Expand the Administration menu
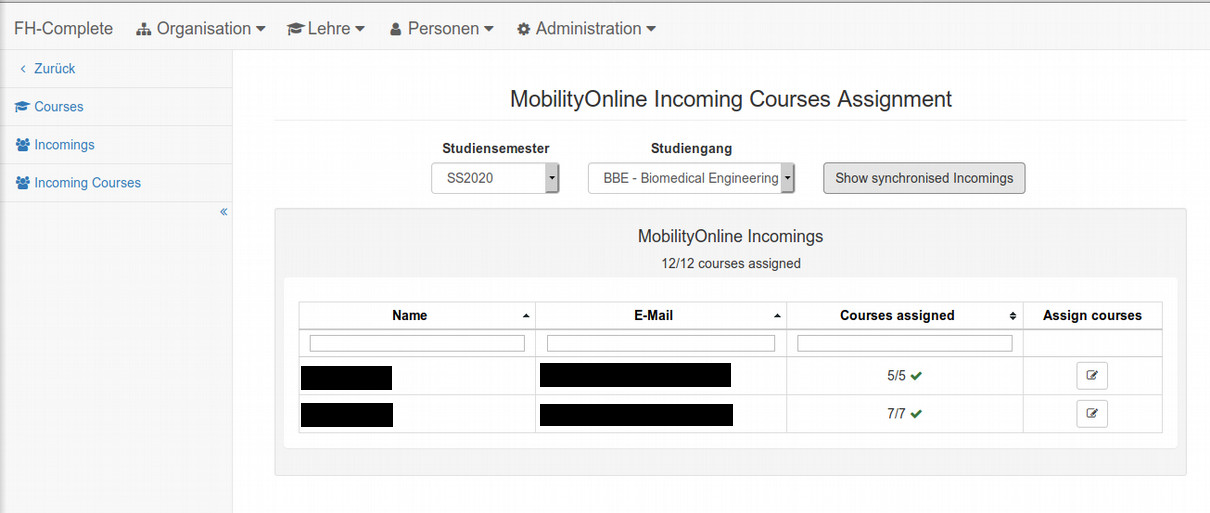Image resolution: width=1210 pixels, height=513 pixels. tap(586, 29)
